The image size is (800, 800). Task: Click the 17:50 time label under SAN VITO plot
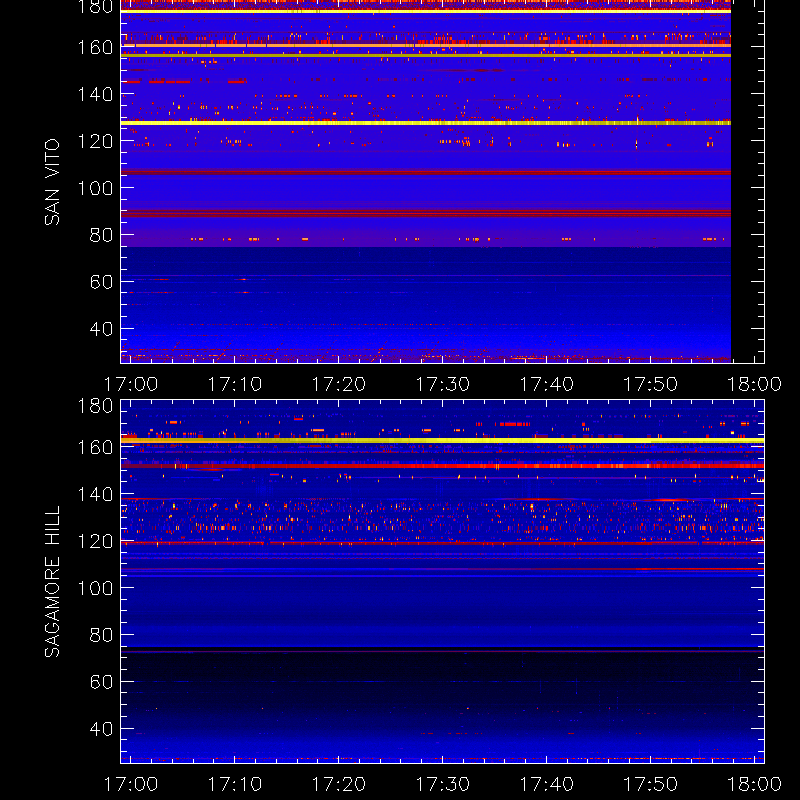click(x=651, y=384)
